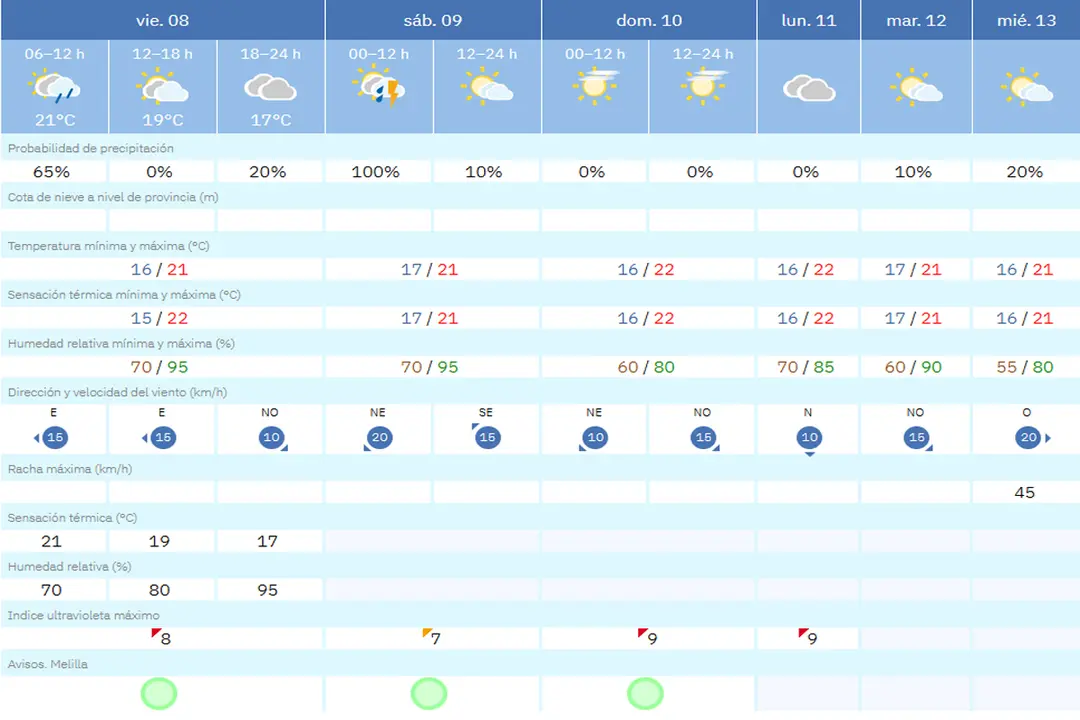Click the Dirección y velocidad del viento label

(x=117, y=392)
